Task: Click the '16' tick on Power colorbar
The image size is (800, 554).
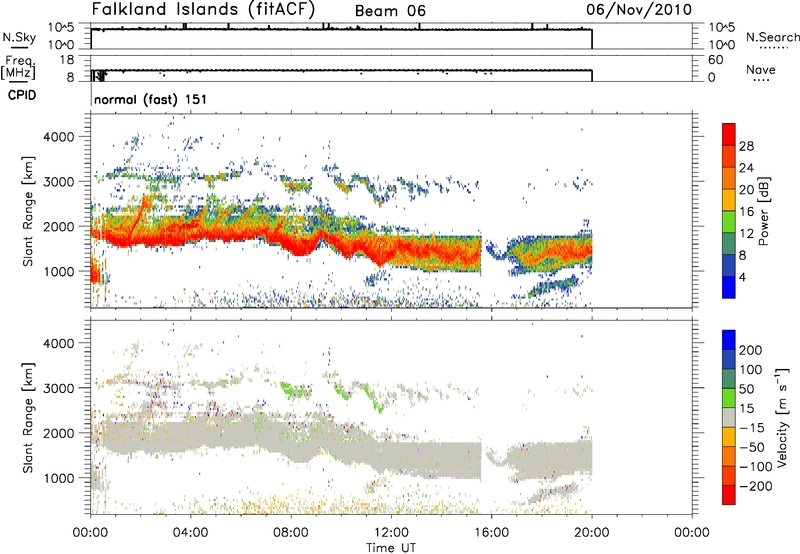Action: coord(746,212)
